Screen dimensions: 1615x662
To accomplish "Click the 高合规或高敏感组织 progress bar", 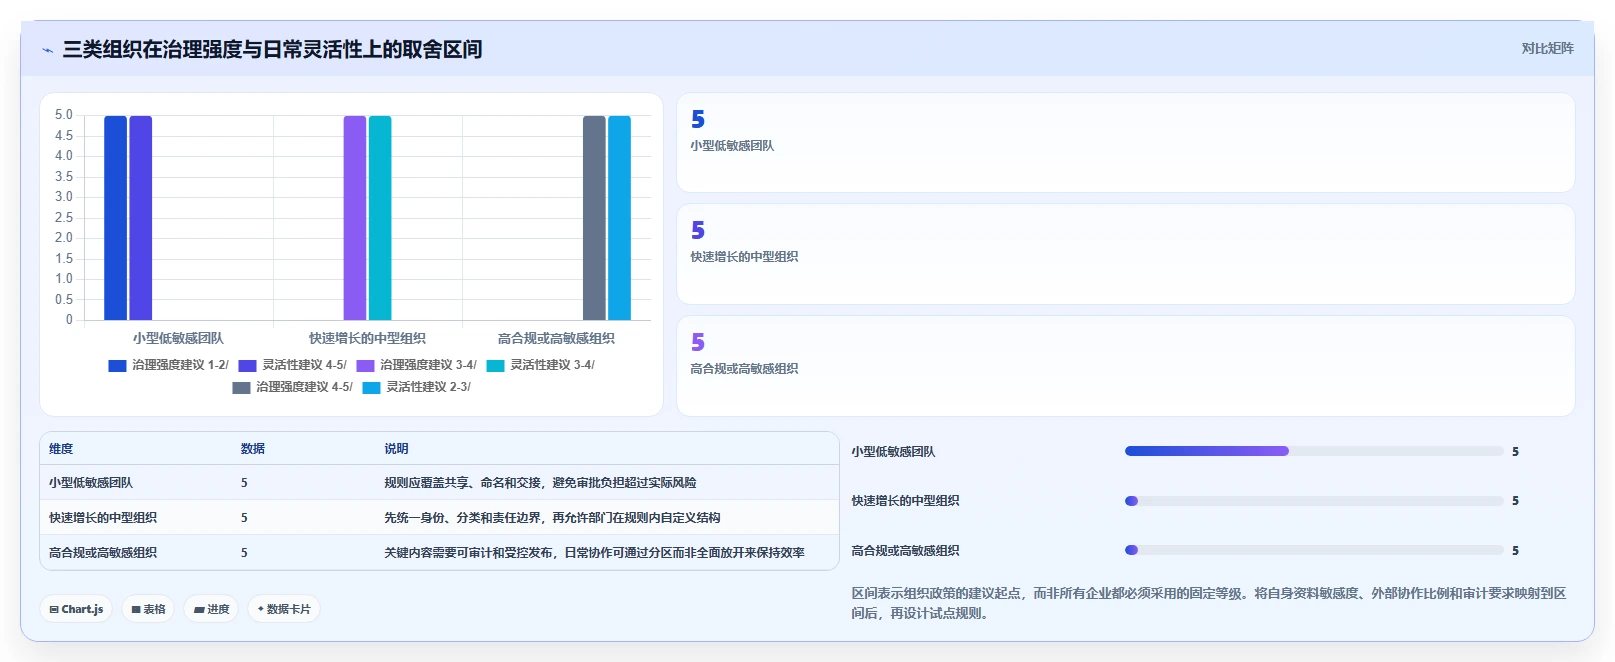I will point(1314,550).
